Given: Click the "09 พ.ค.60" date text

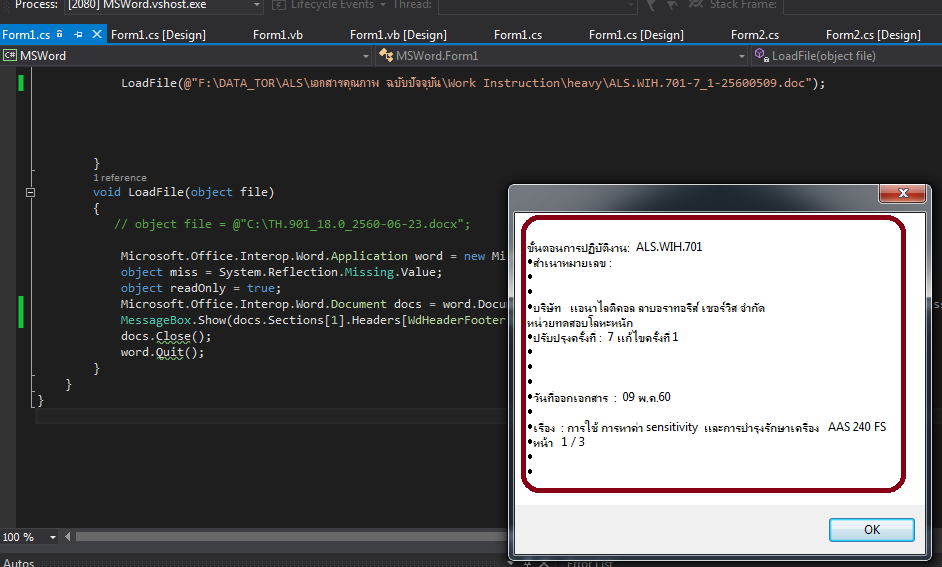Looking at the screenshot, I should [x=646, y=397].
